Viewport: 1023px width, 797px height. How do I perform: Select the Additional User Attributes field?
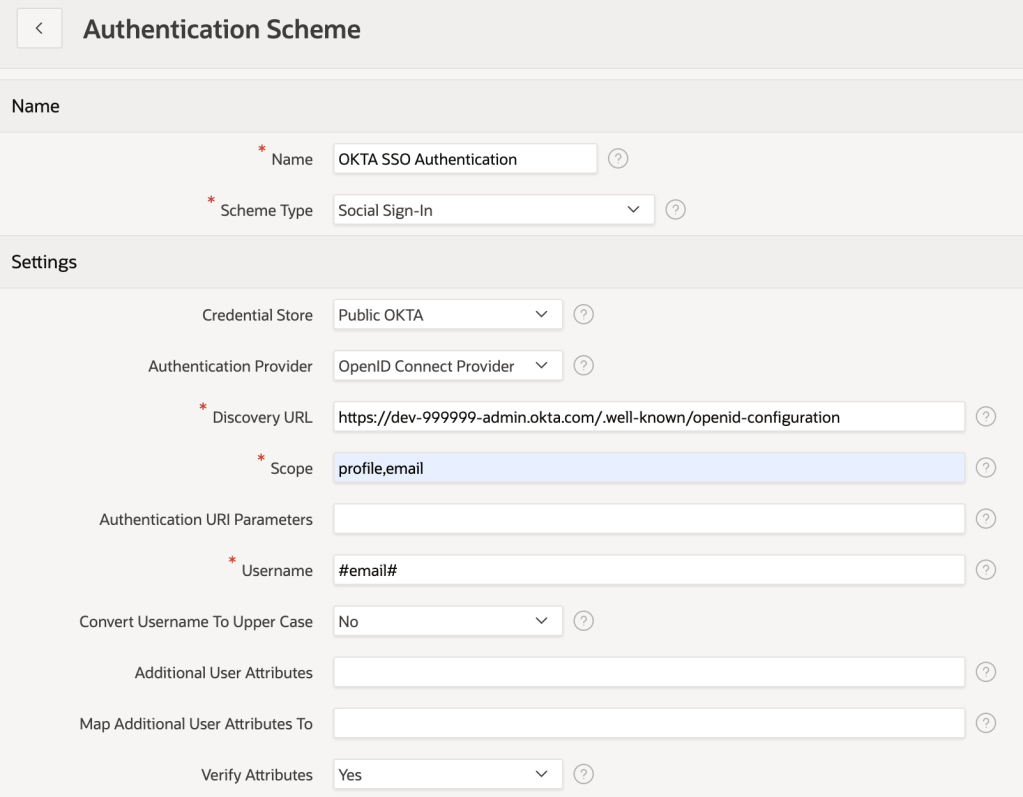coord(648,672)
